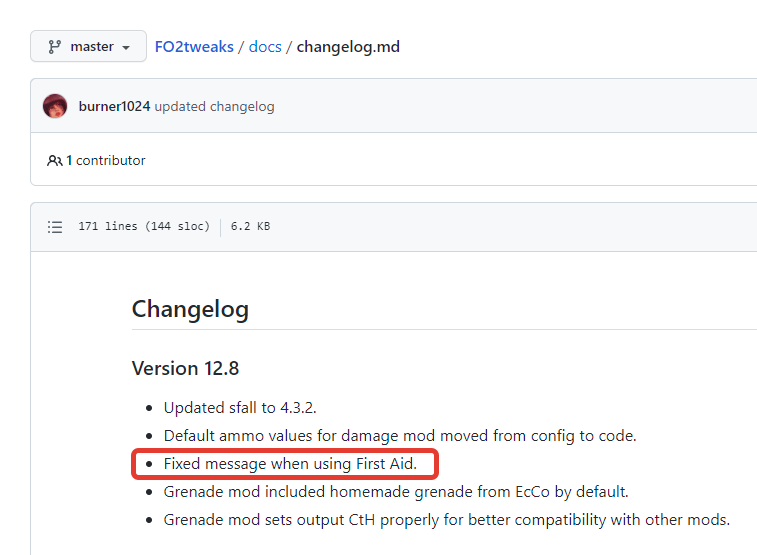
Task: Select the Version 12.8 heading
Action: [185, 368]
